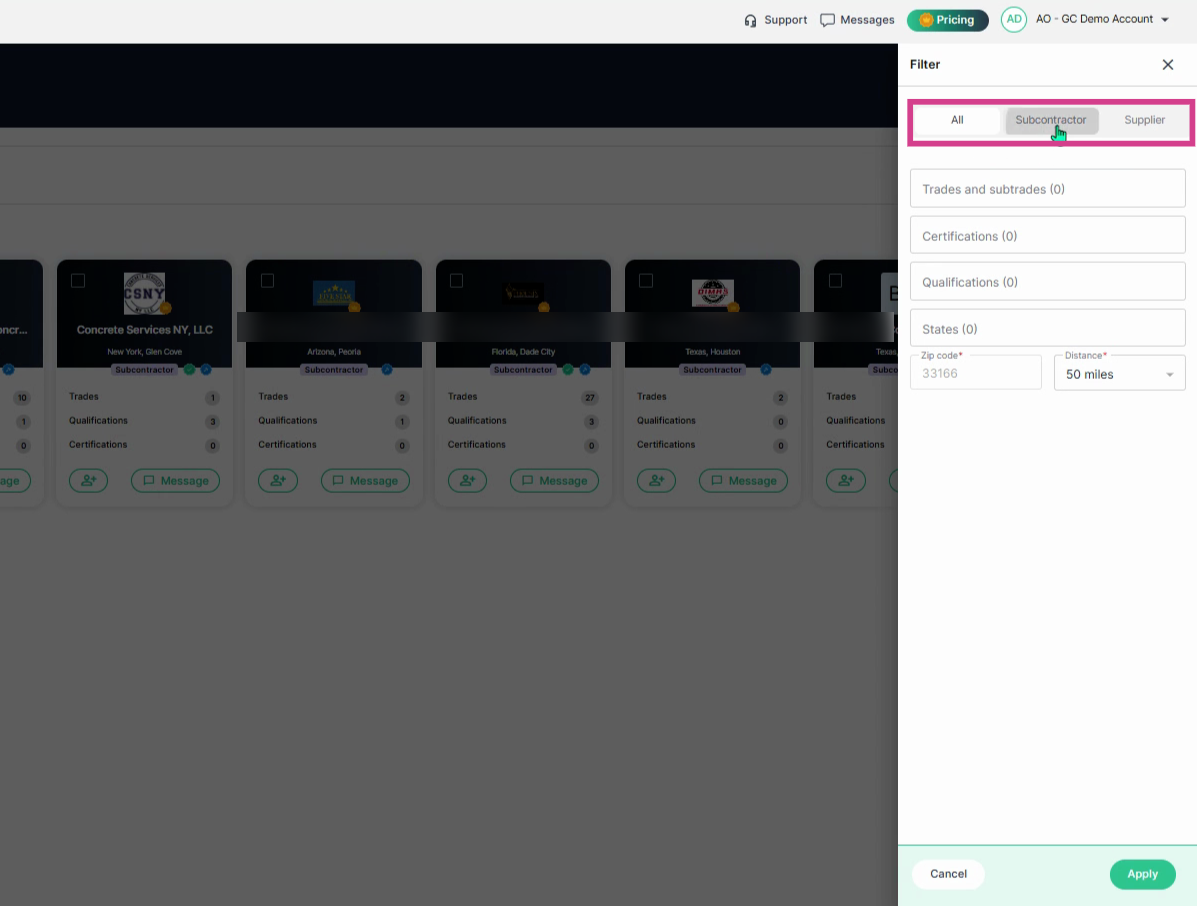Click the Zip code input field
Image resolution: width=1197 pixels, height=906 pixels.
point(976,373)
